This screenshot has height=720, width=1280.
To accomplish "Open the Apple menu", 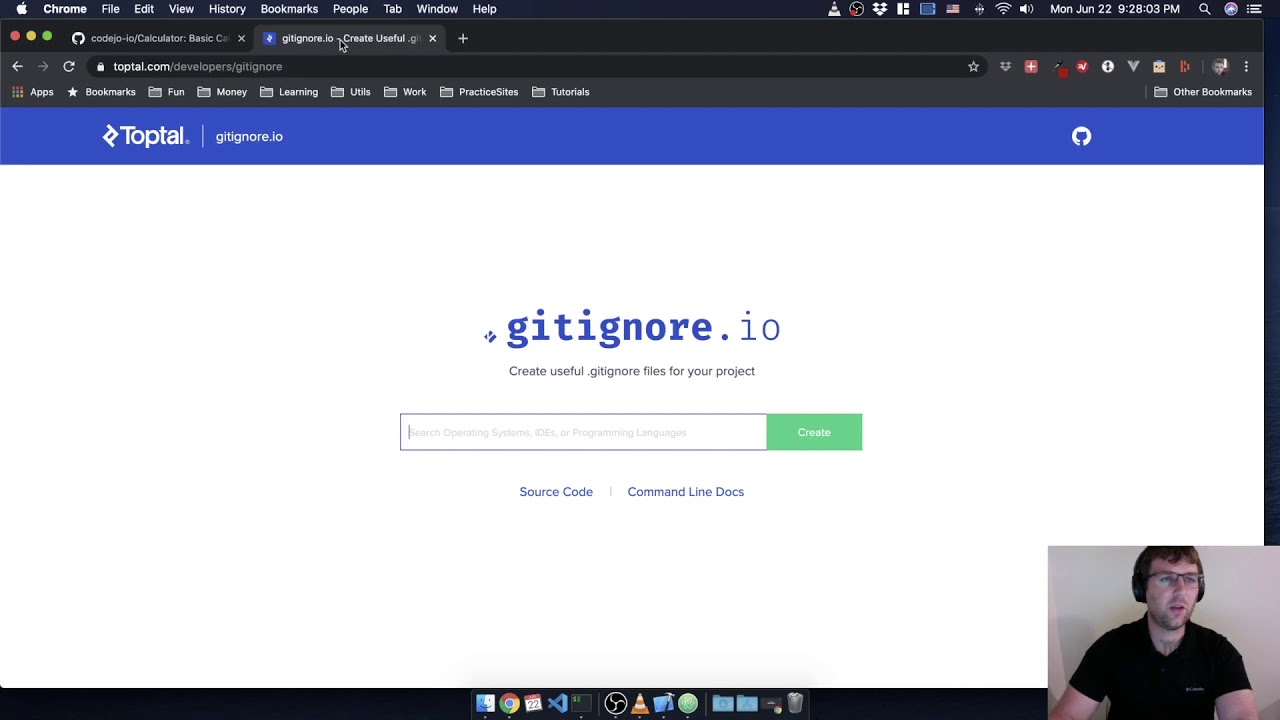I will click(21, 9).
